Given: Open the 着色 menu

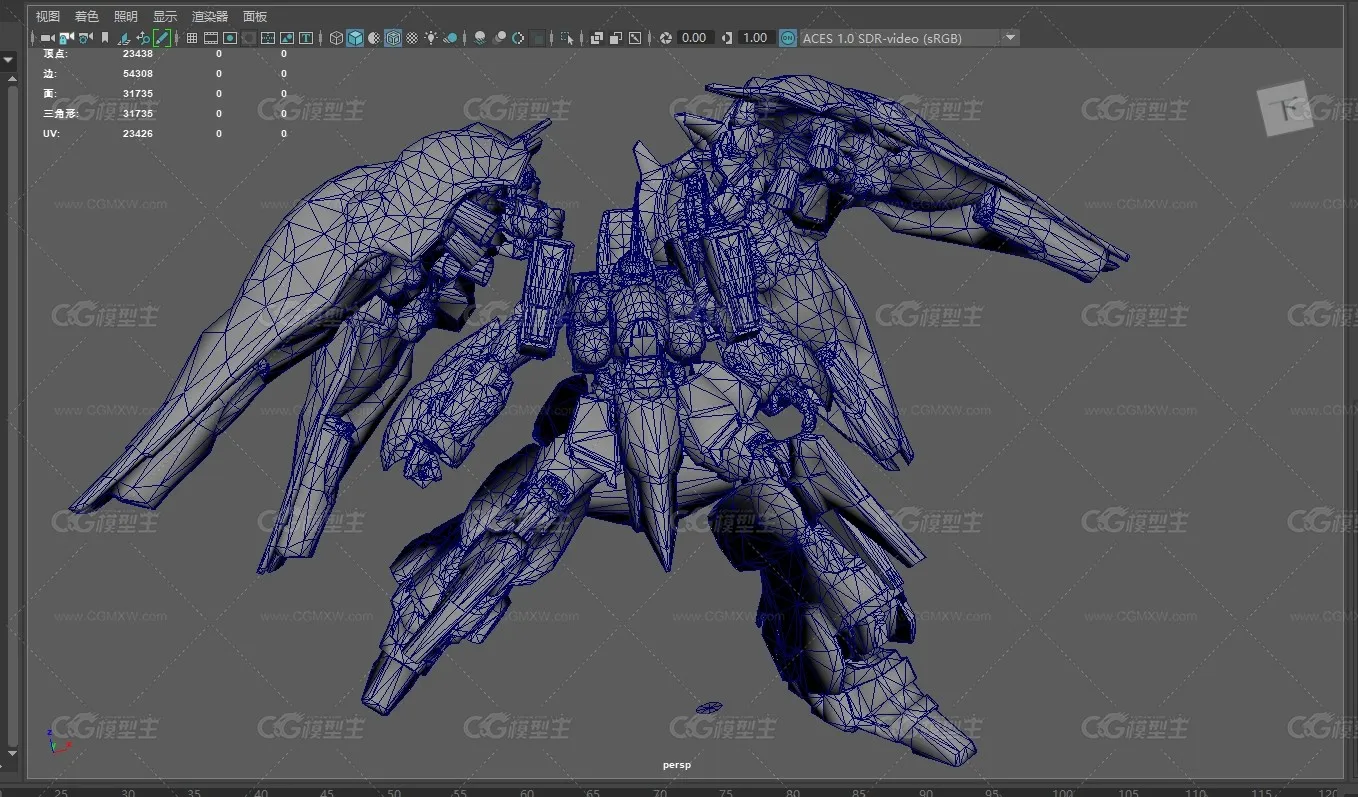Looking at the screenshot, I should pos(87,17).
